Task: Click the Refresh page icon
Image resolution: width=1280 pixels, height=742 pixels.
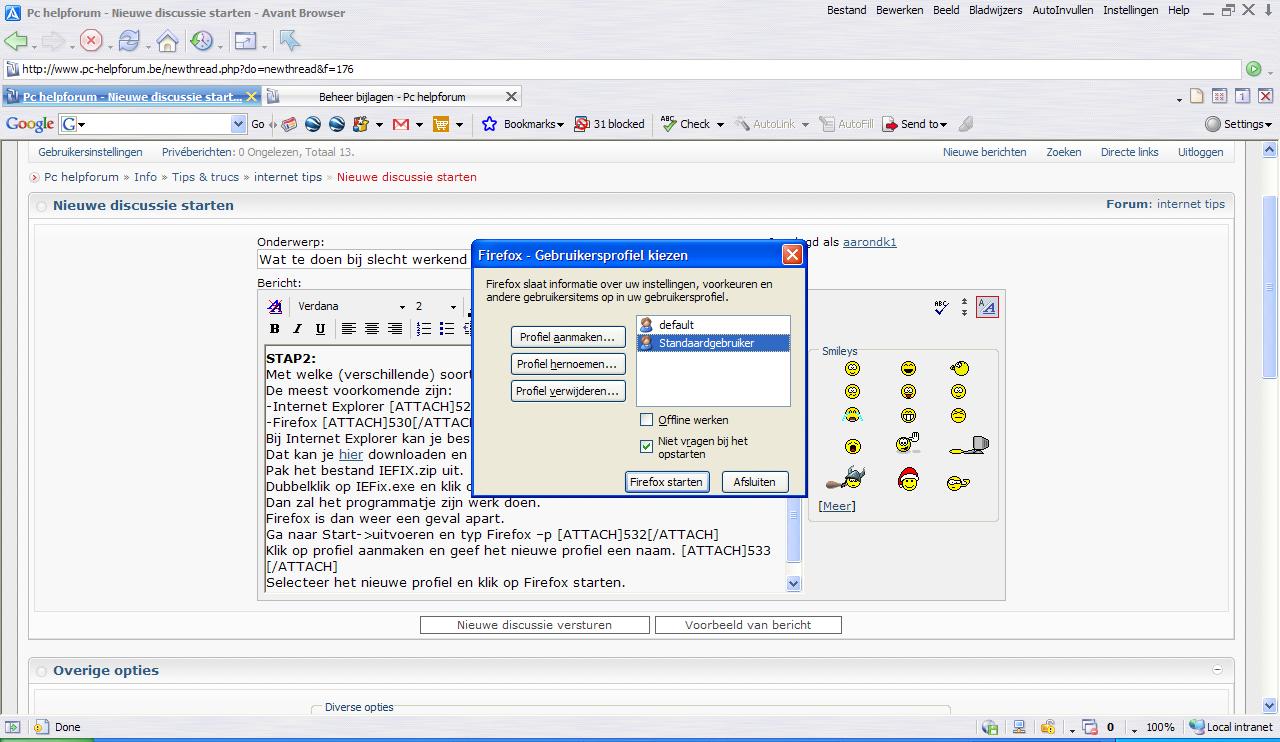Action: point(129,41)
